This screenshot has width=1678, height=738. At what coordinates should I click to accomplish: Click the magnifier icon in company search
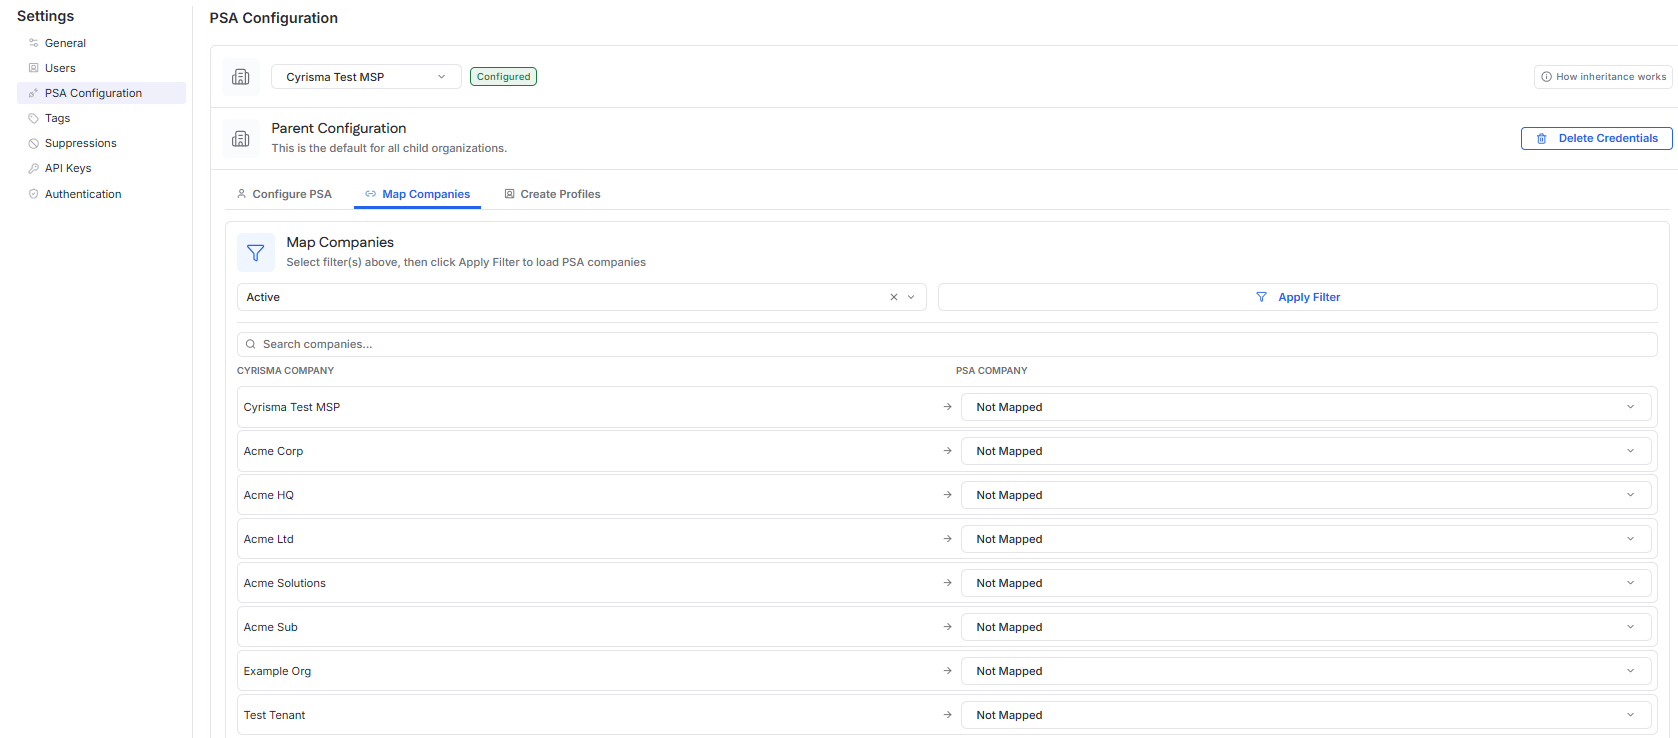click(x=251, y=344)
